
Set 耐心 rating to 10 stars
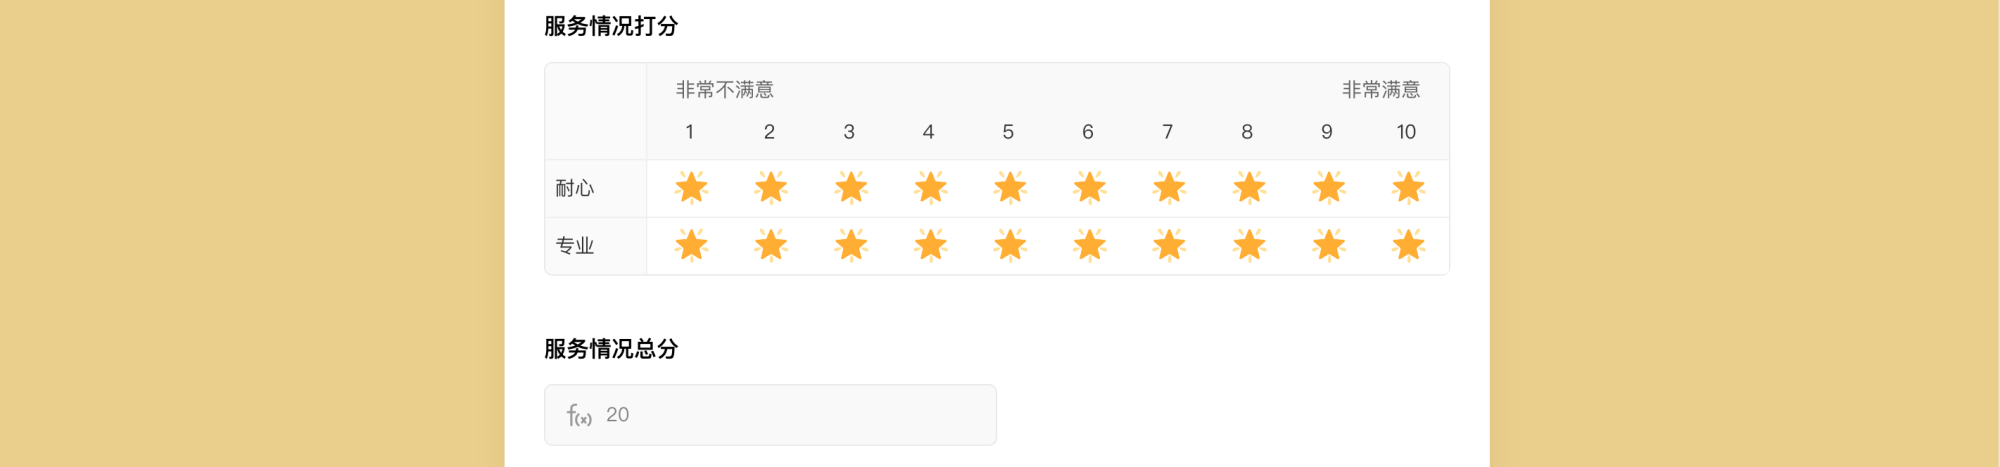click(1408, 188)
